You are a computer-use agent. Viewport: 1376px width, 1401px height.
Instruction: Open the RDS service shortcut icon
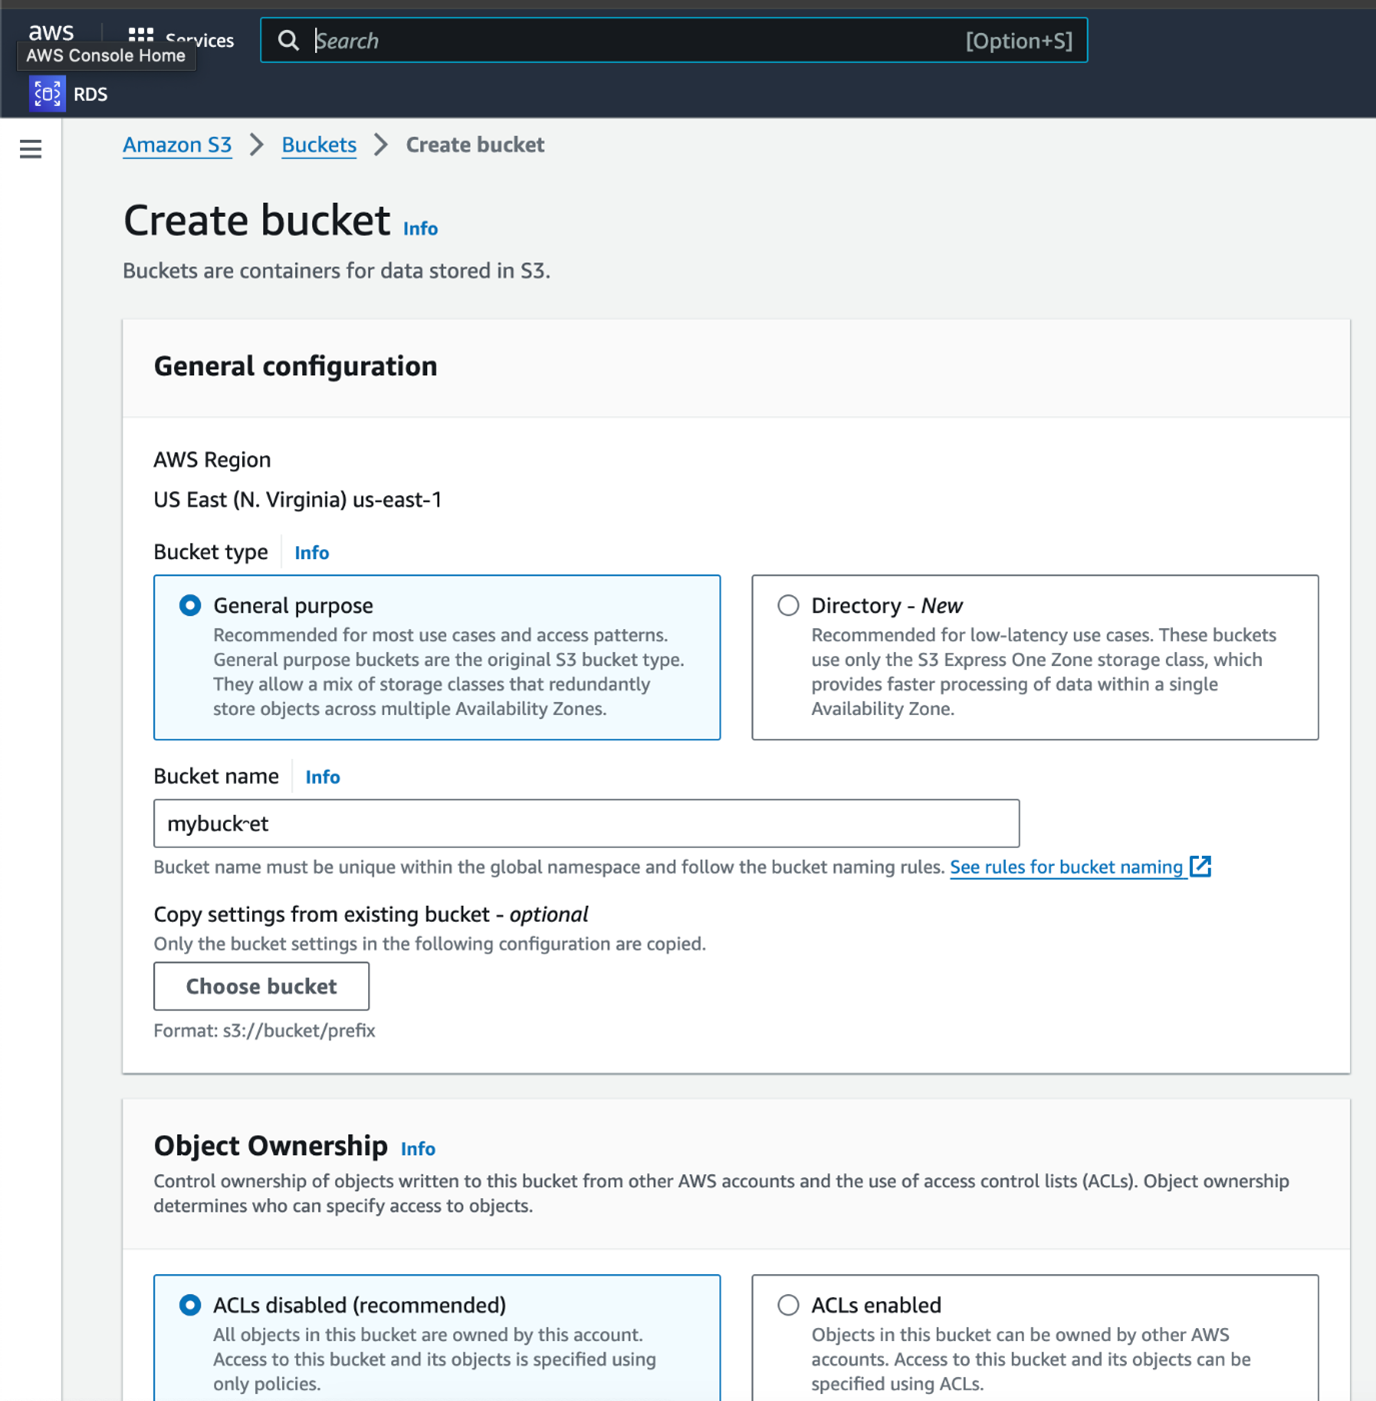(x=47, y=94)
